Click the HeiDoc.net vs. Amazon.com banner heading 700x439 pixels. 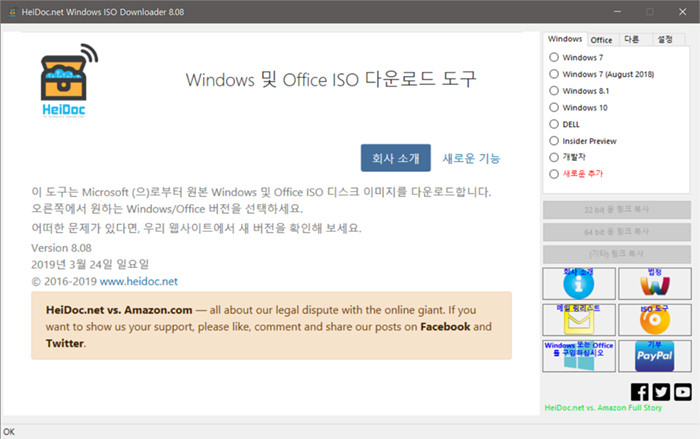[x=119, y=310]
